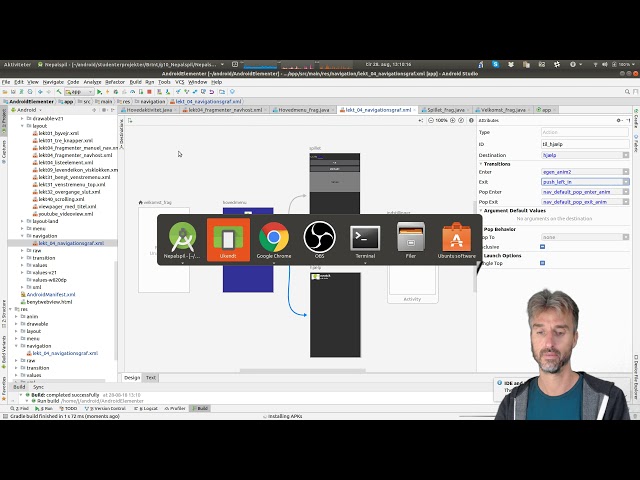This screenshot has width=640, height=480.
Task: Click the Skype tray icon
Action: point(496,64)
